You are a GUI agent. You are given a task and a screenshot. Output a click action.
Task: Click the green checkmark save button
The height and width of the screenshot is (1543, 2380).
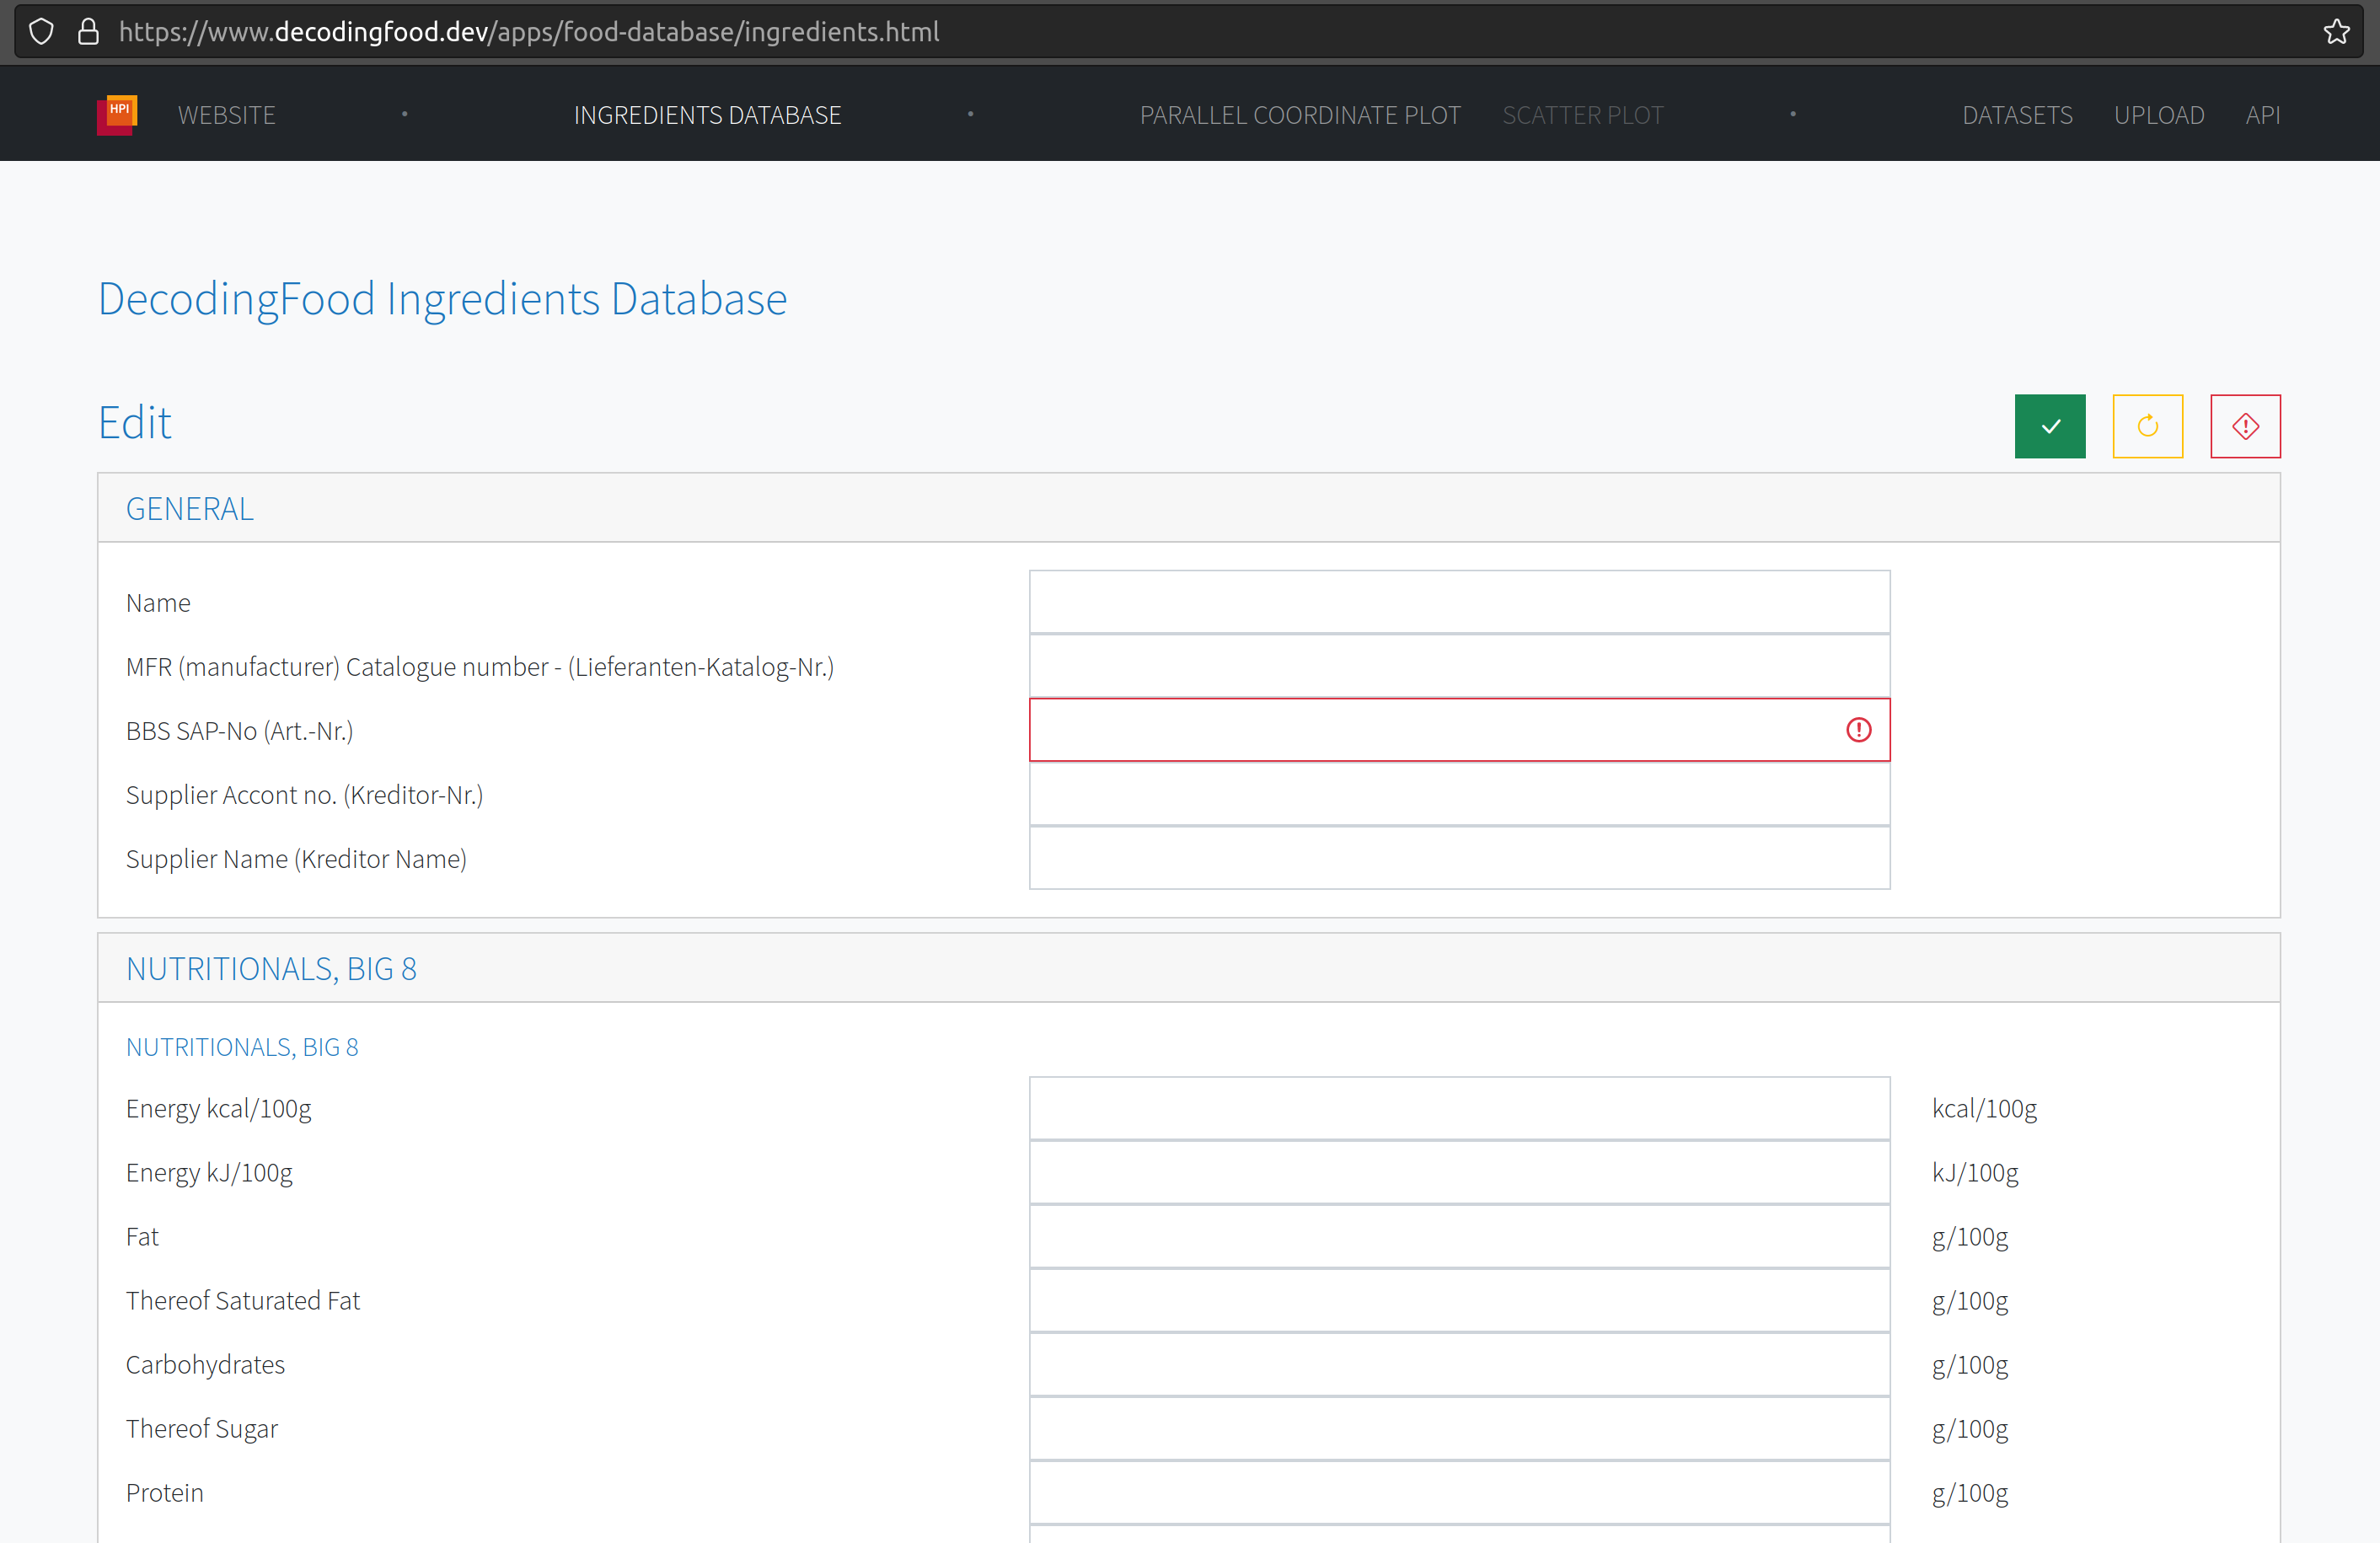(x=2049, y=426)
